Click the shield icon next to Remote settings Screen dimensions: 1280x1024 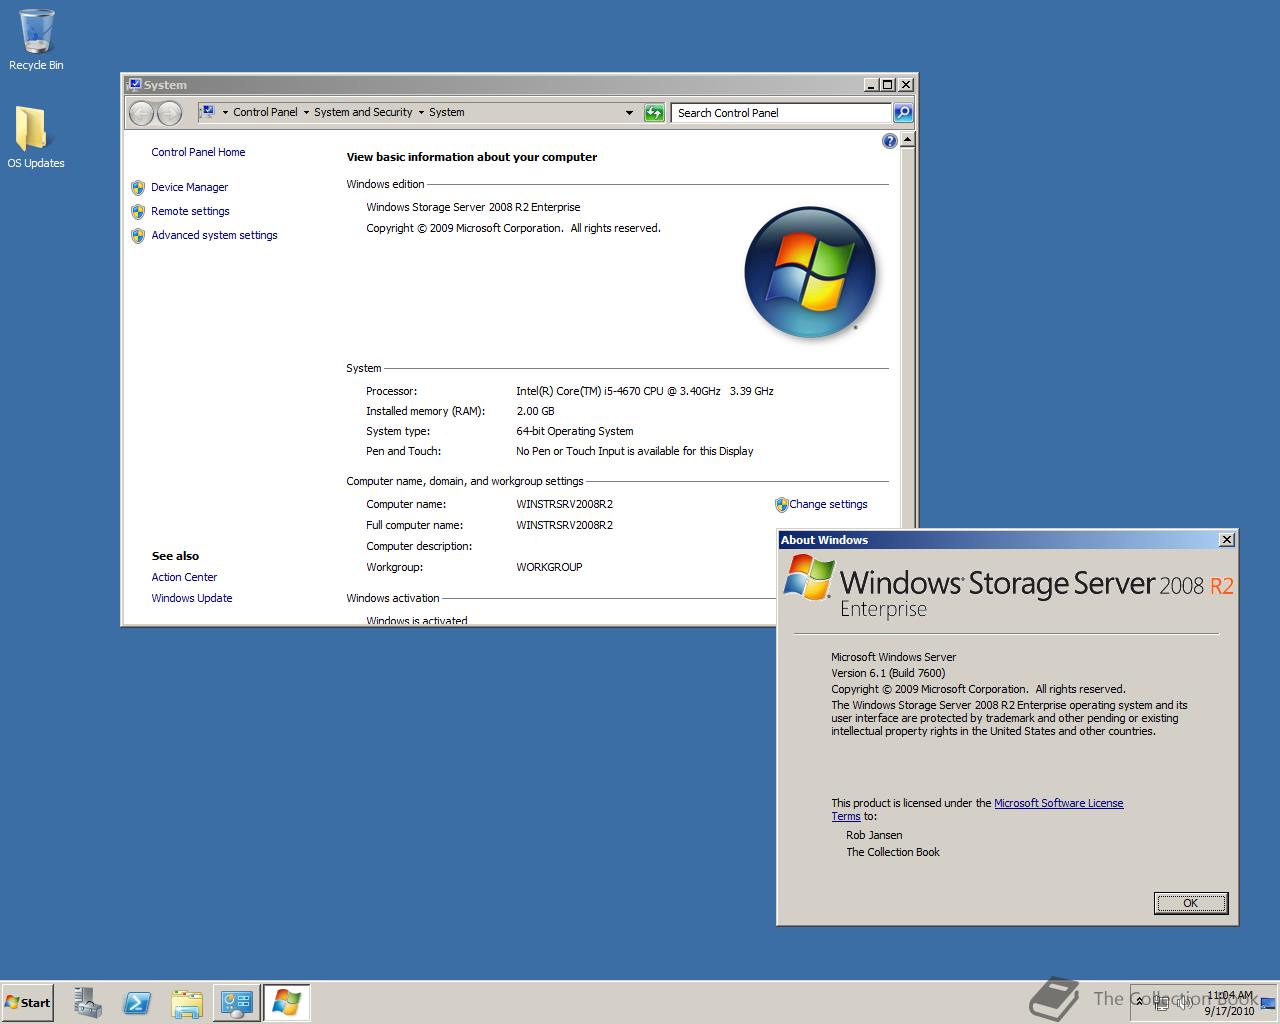pyautogui.click(x=138, y=211)
